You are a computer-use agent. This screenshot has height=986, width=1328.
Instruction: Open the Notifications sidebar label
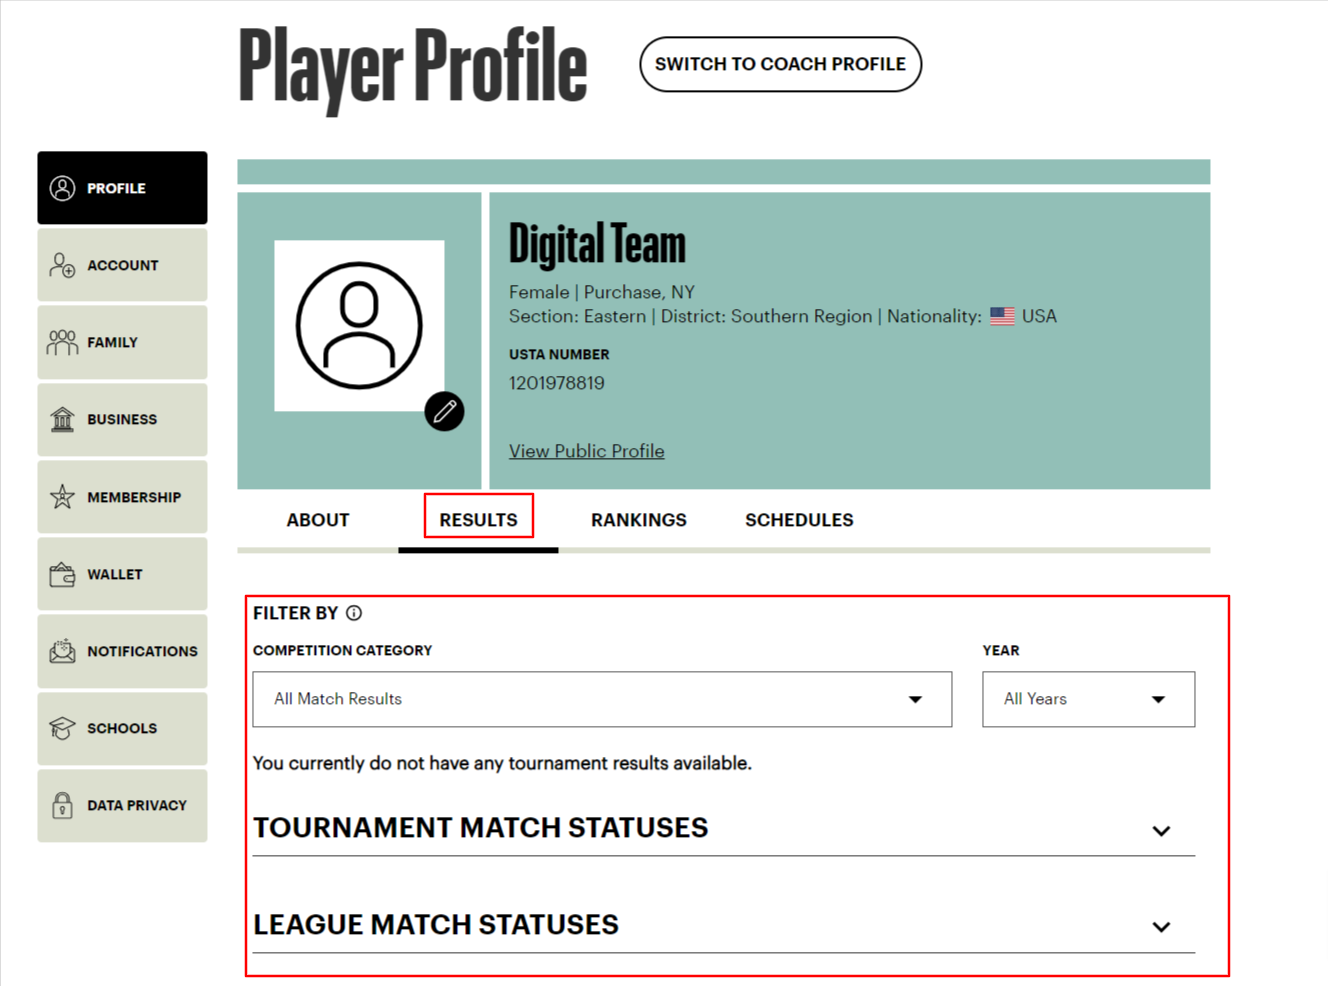(142, 651)
